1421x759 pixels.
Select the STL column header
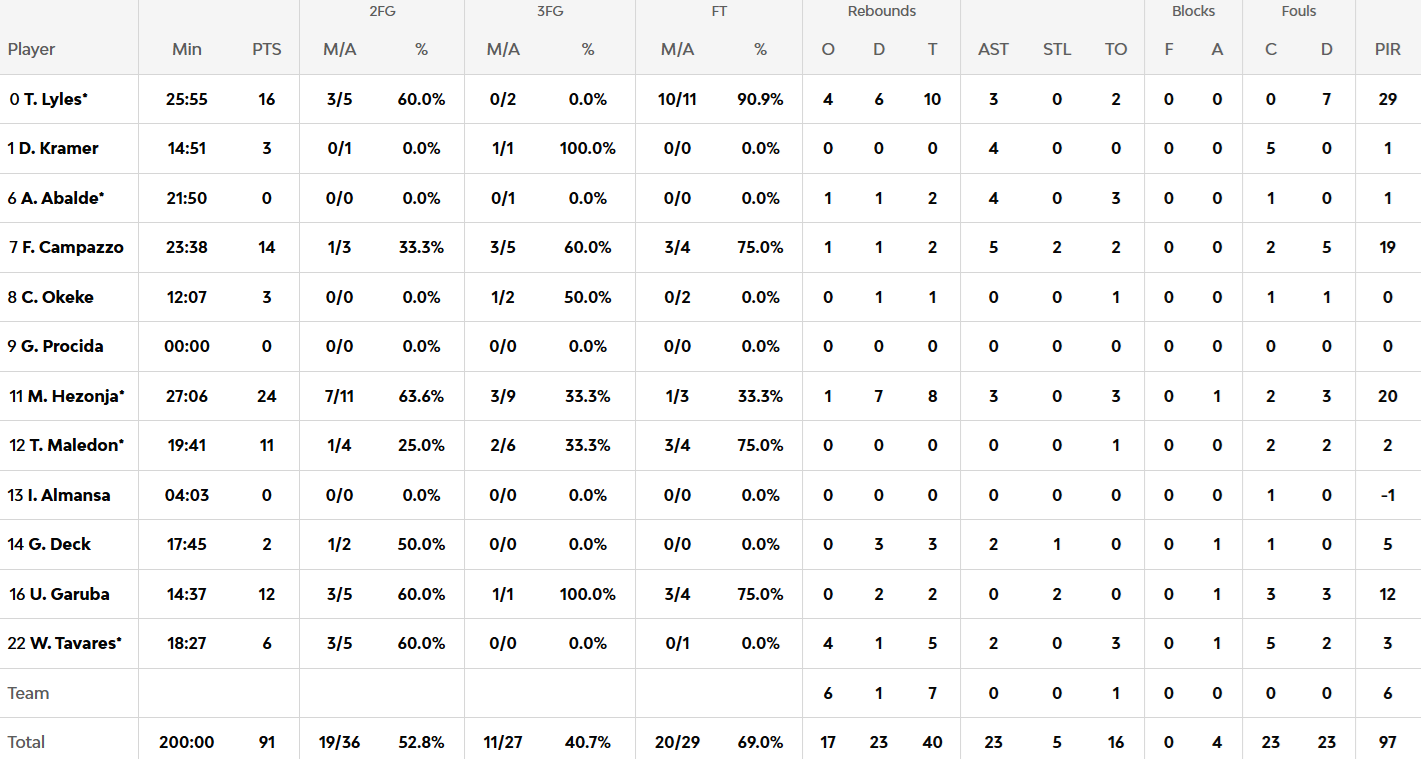(1057, 49)
